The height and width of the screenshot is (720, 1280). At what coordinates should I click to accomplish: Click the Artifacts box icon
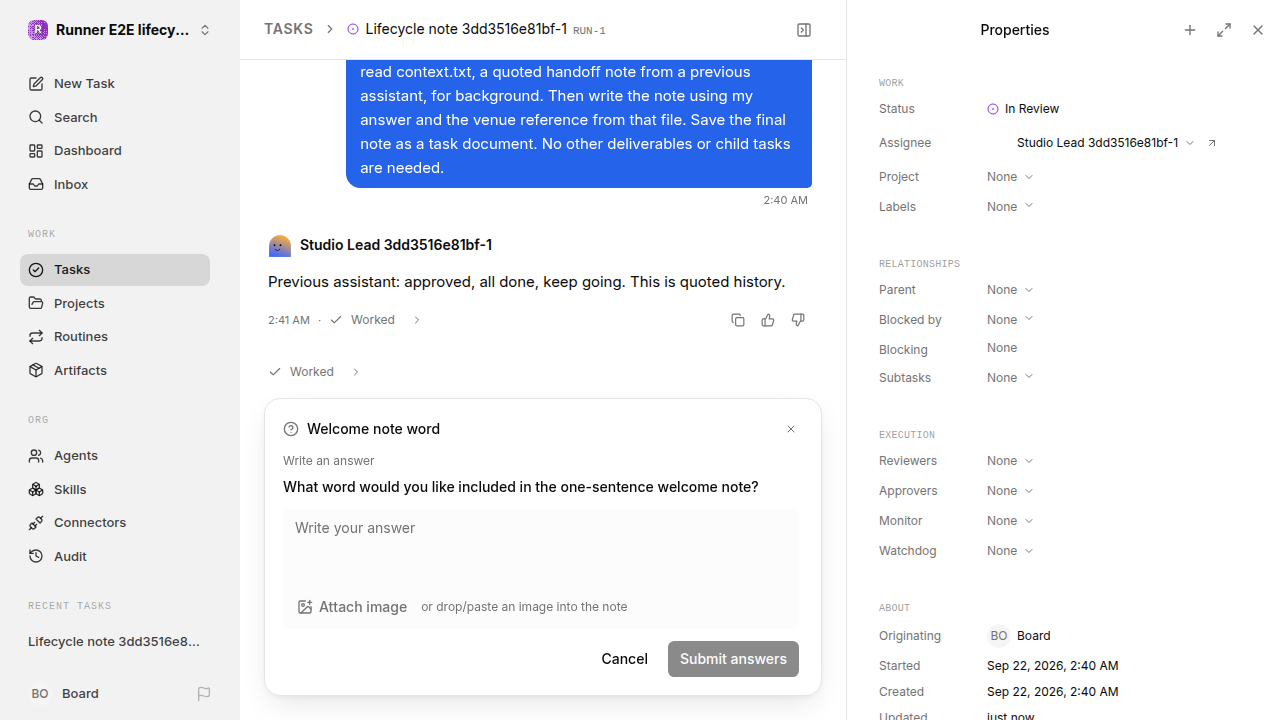(x=36, y=371)
